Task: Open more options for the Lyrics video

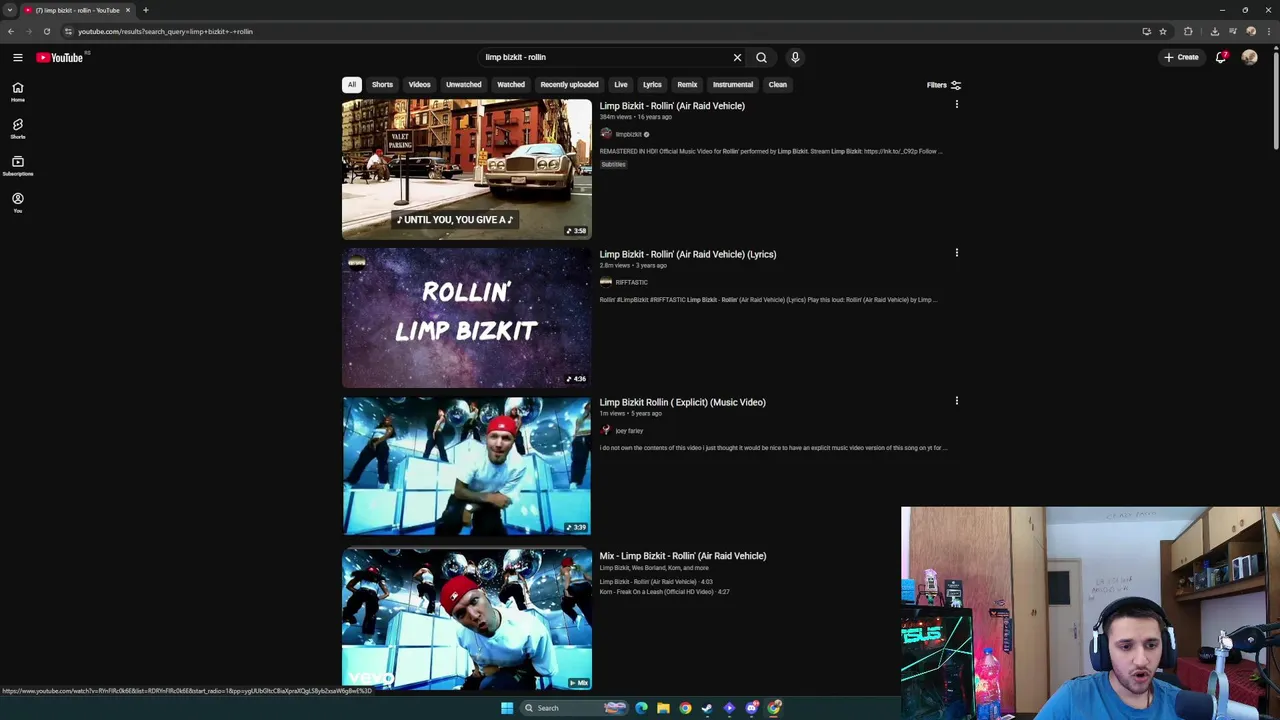Action: click(956, 253)
